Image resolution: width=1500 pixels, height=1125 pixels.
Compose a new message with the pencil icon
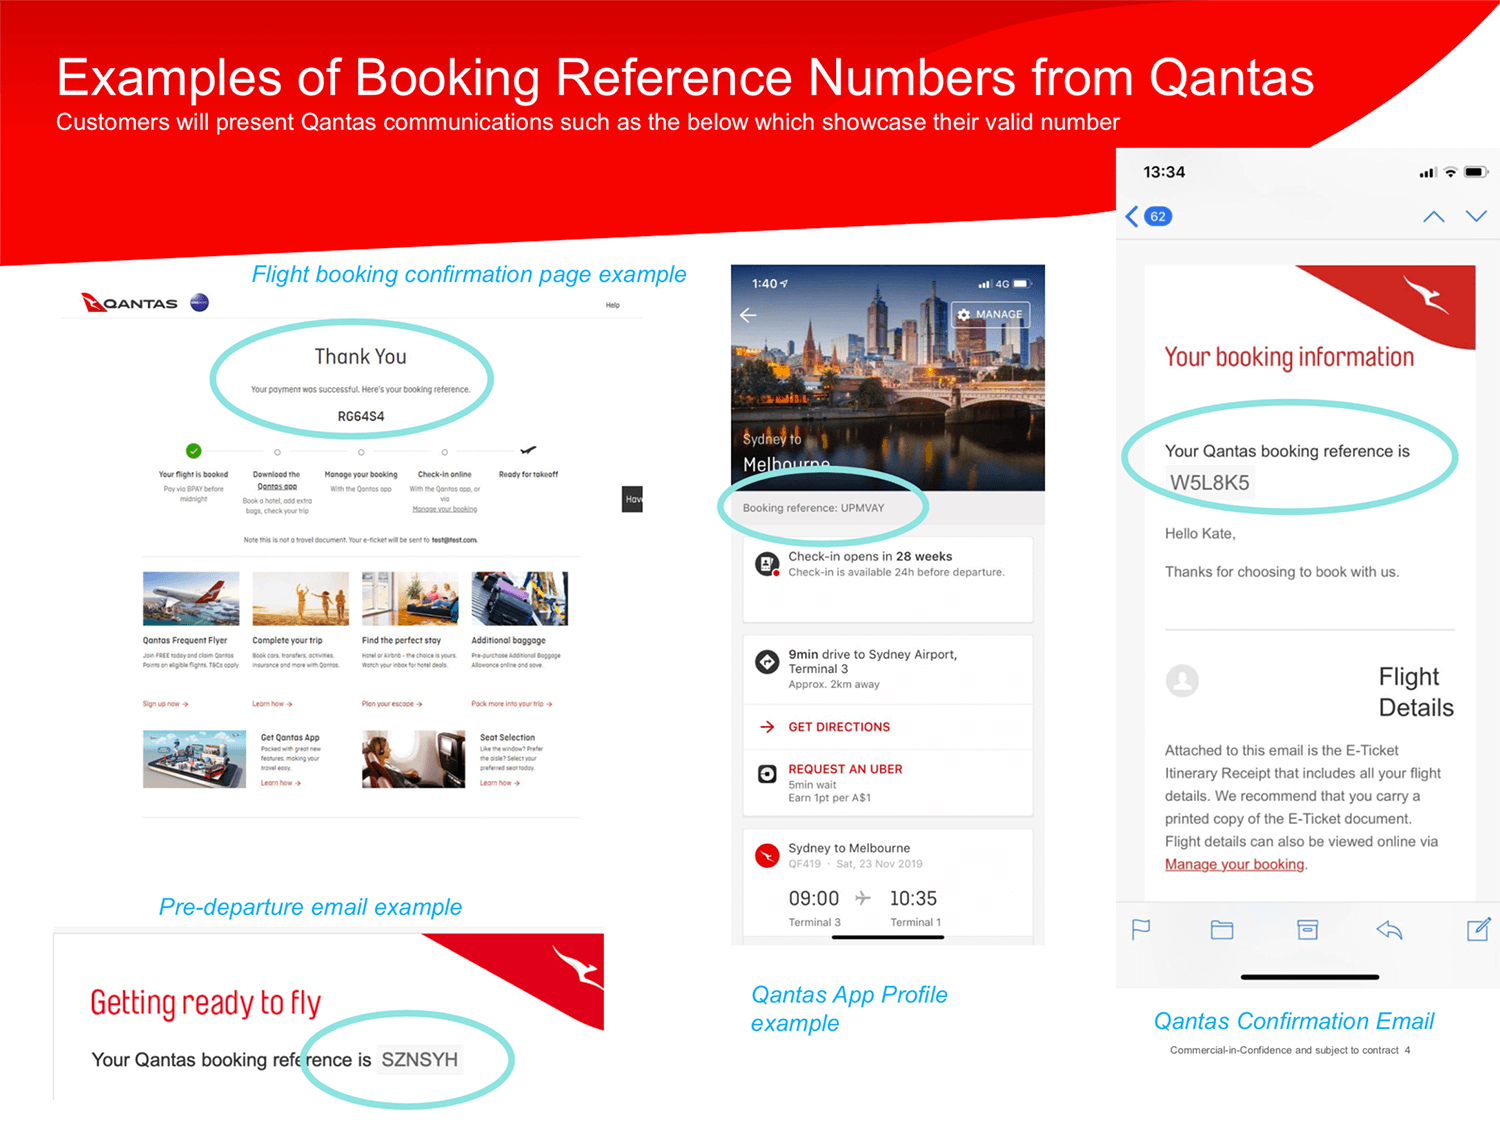pos(1478,929)
